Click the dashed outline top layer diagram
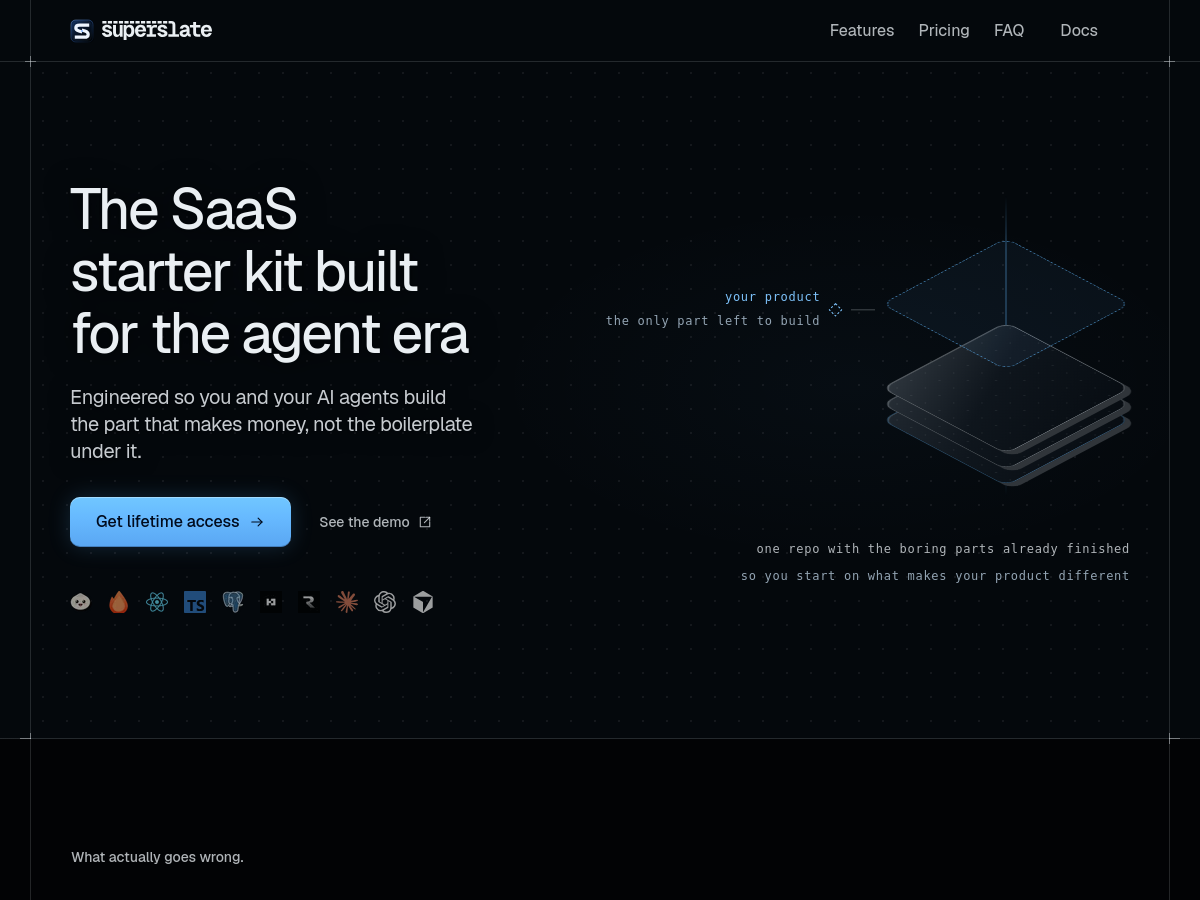Screen dimensions: 1200x900 click(1006, 303)
